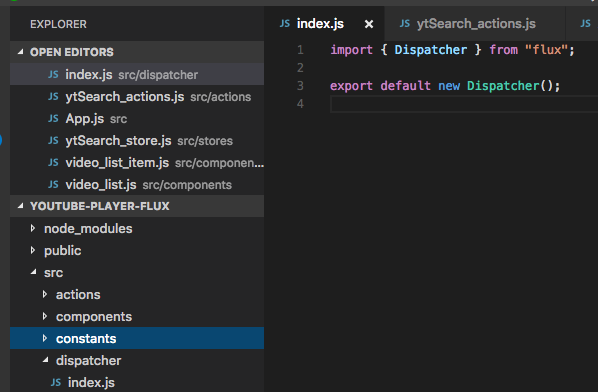This screenshot has height=392, width=598.
Task: Expand the node_modules folder arrow
Action: [x=33, y=228]
